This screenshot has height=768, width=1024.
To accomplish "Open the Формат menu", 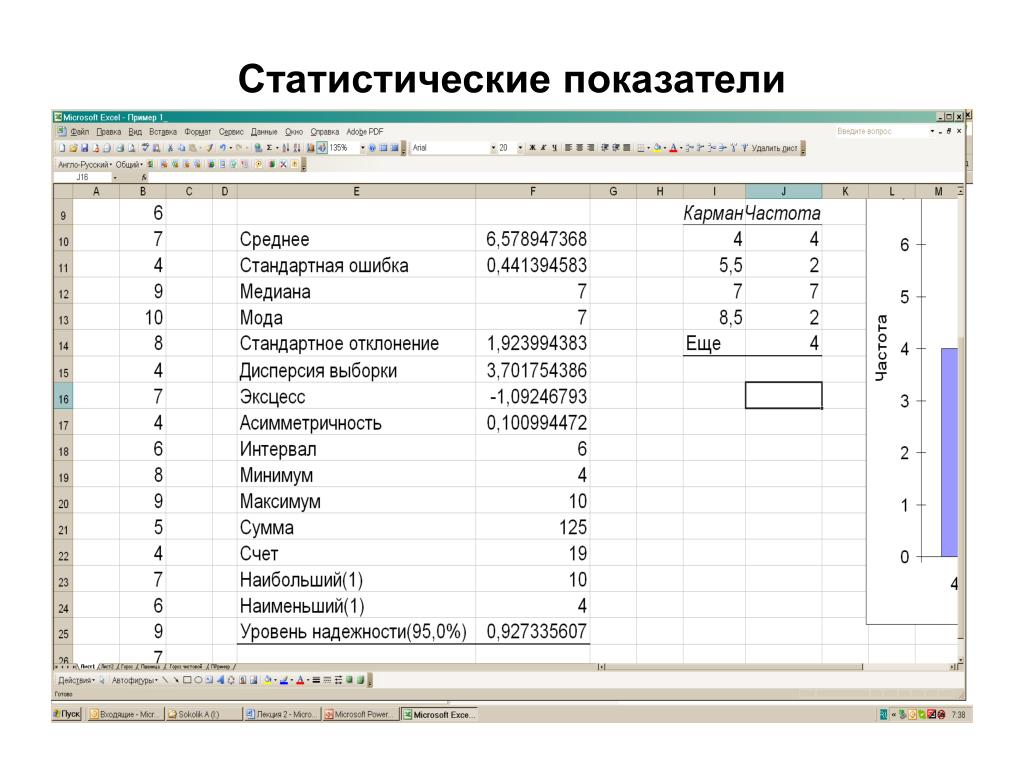I will point(197,132).
